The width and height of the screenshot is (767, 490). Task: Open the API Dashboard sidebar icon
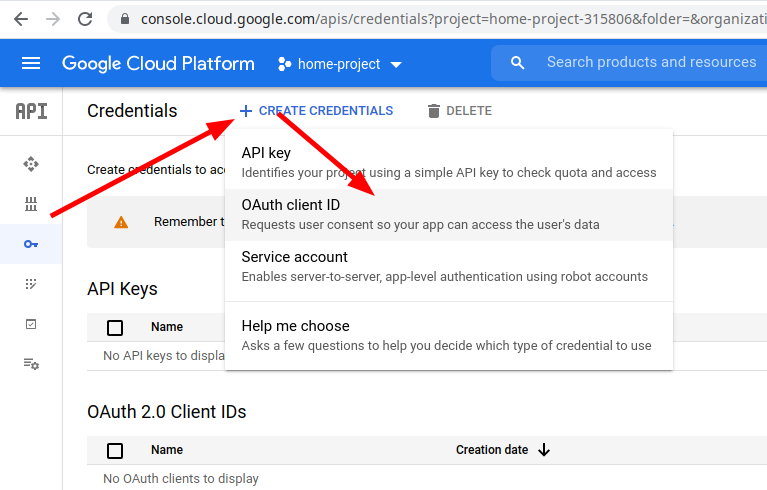[31, 164]
